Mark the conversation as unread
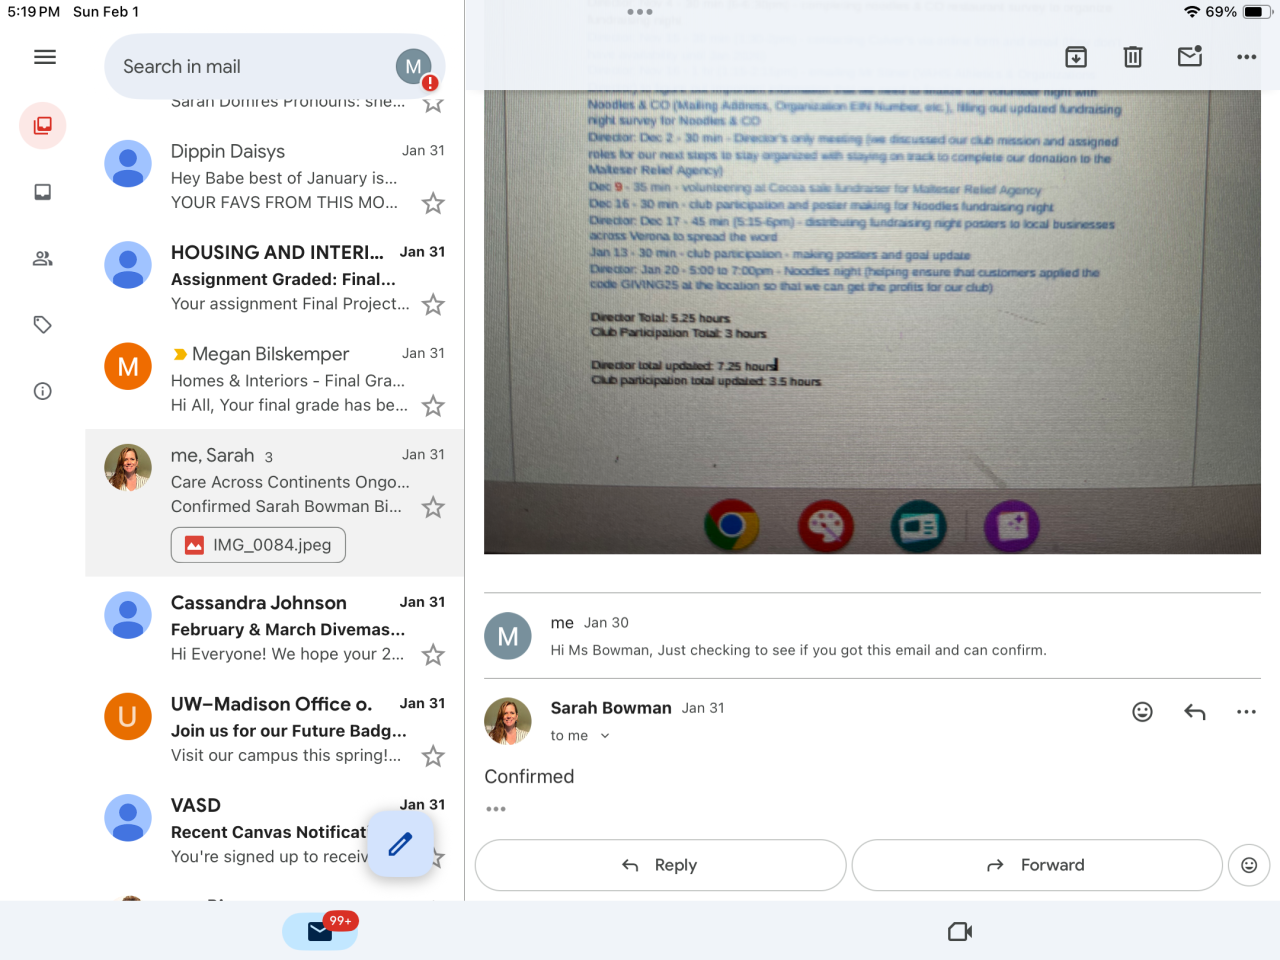Image resolution: width=1280 pixels, height=960 pixels. click(1190, 57)
